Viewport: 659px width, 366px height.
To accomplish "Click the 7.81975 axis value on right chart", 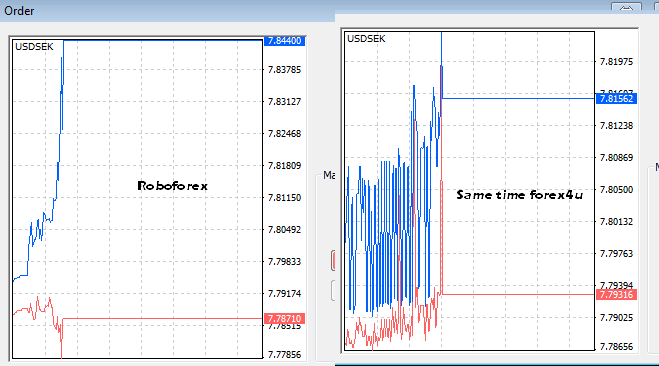I will [616, 62].
